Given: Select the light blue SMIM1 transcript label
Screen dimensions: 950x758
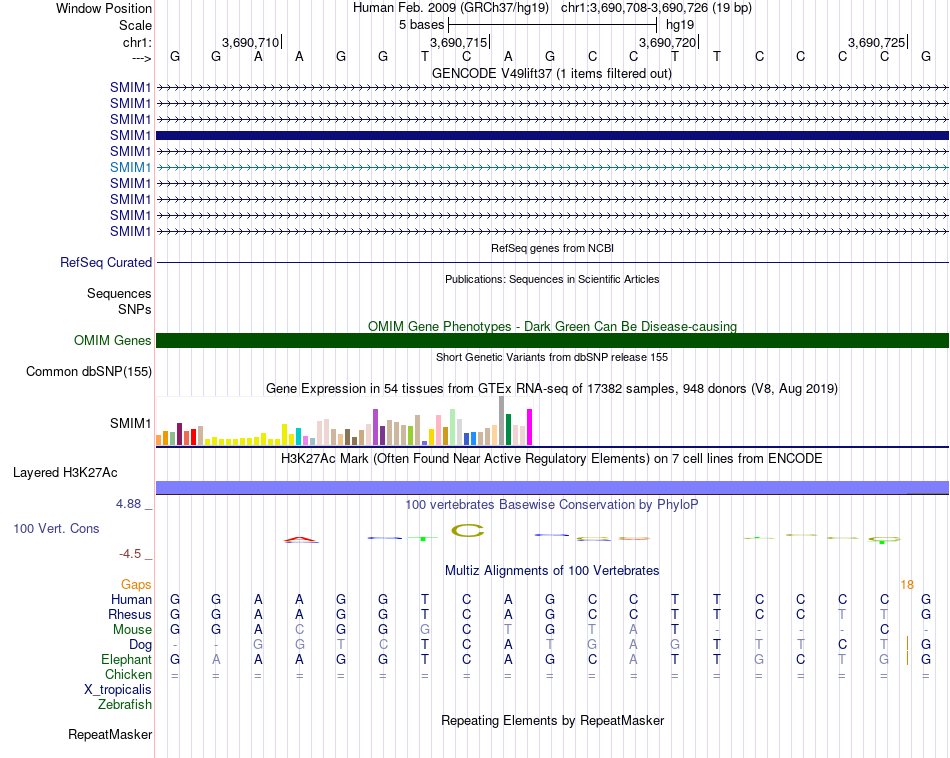Looking at the screenshot, I should coord(130,167).
